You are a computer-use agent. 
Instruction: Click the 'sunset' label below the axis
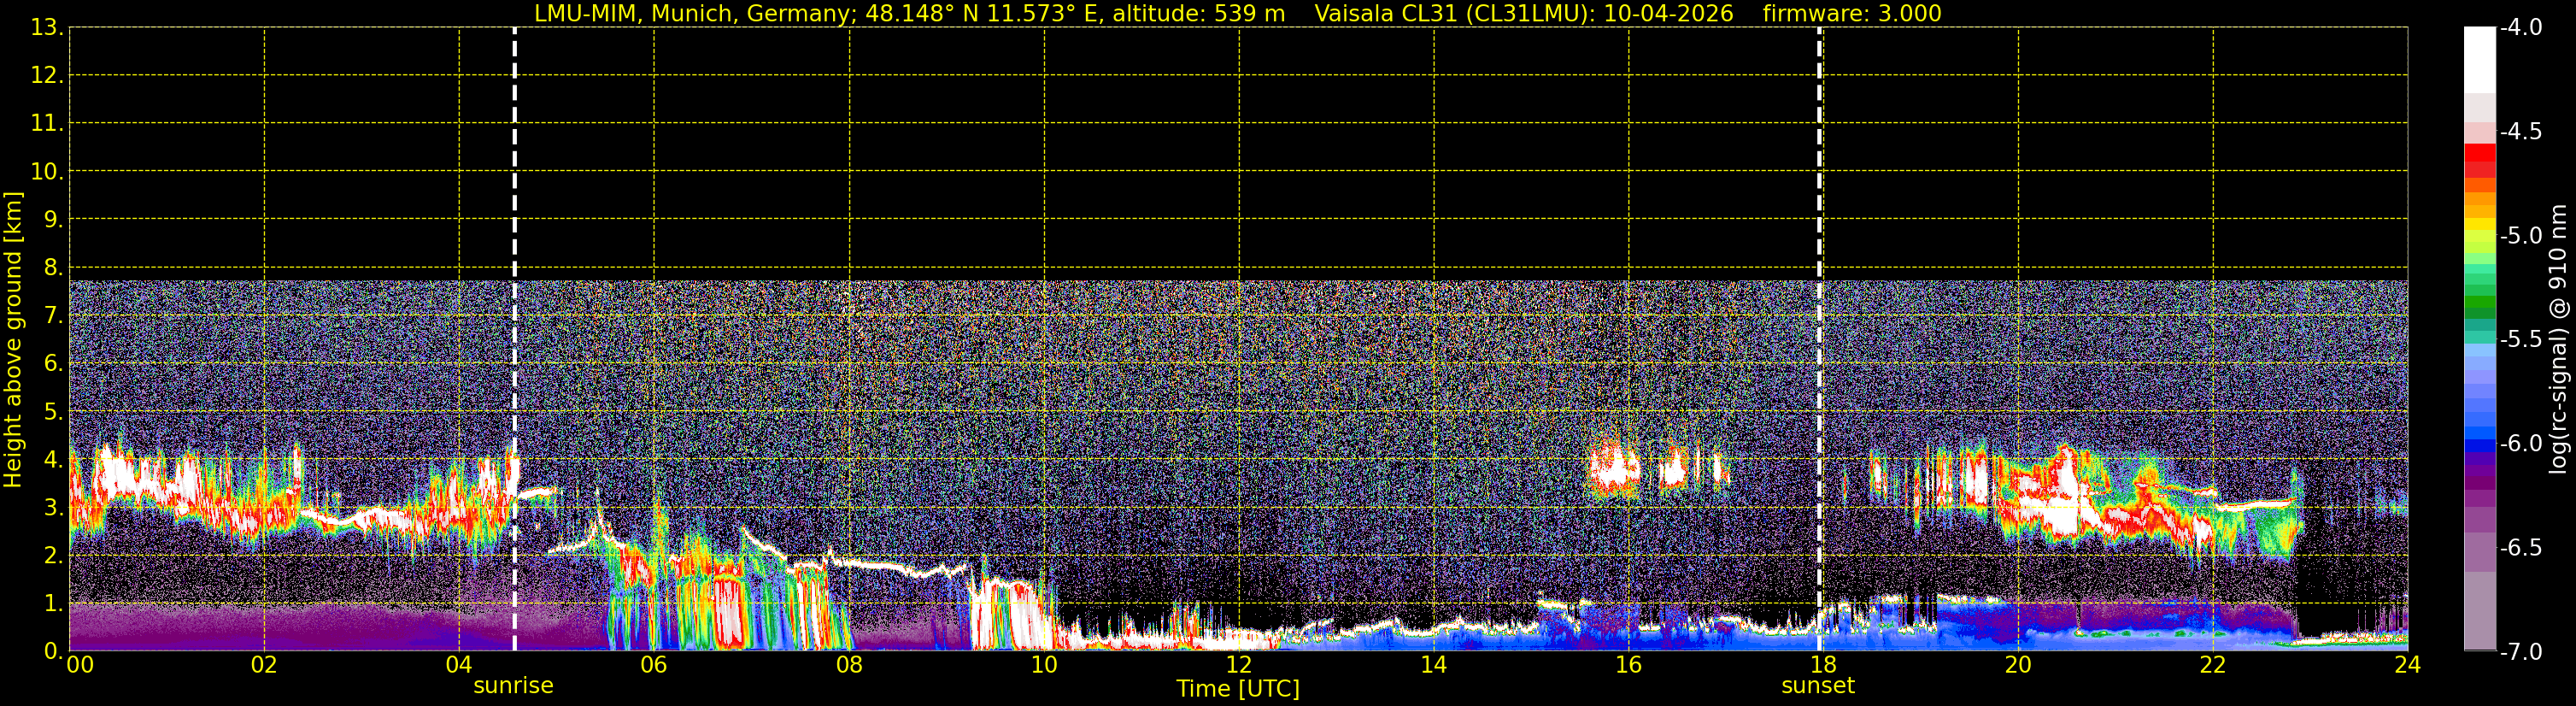pyautogui.click(x=1817, y=686)
